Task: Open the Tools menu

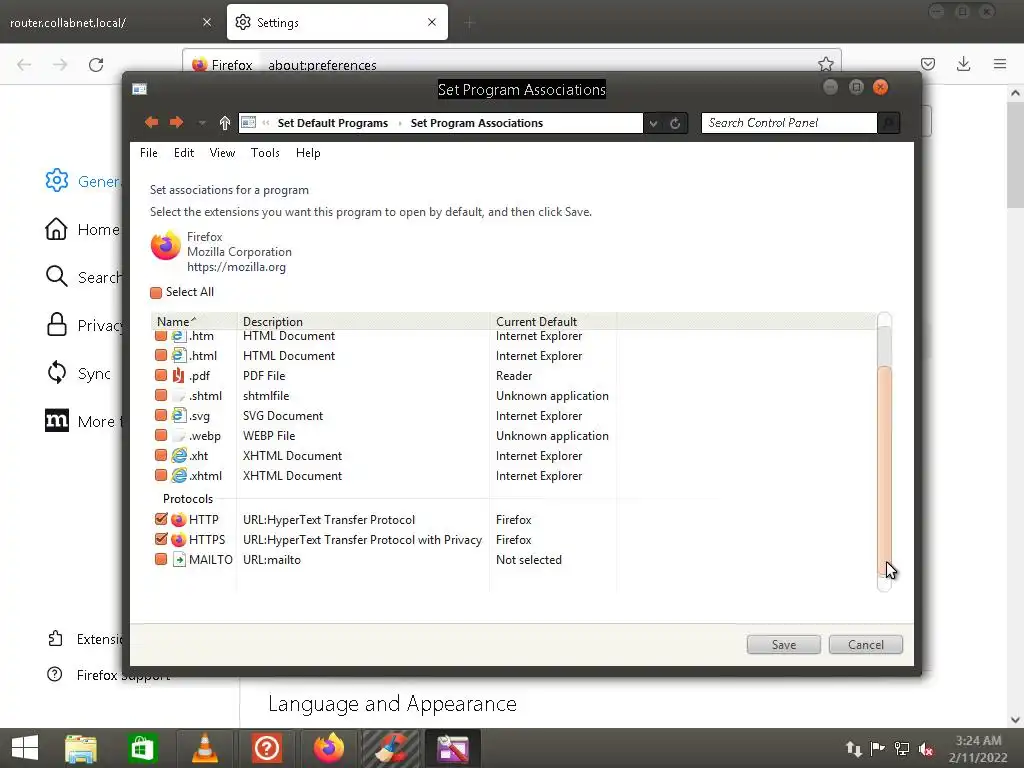Action: pyautogui.click(x=265, y=153)
